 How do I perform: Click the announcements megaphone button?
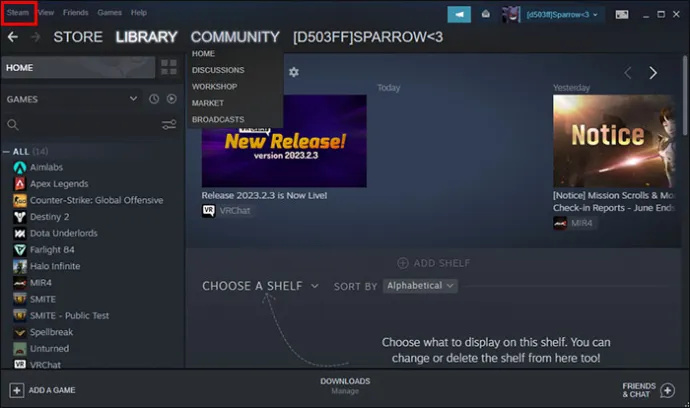tap(459, 15)
